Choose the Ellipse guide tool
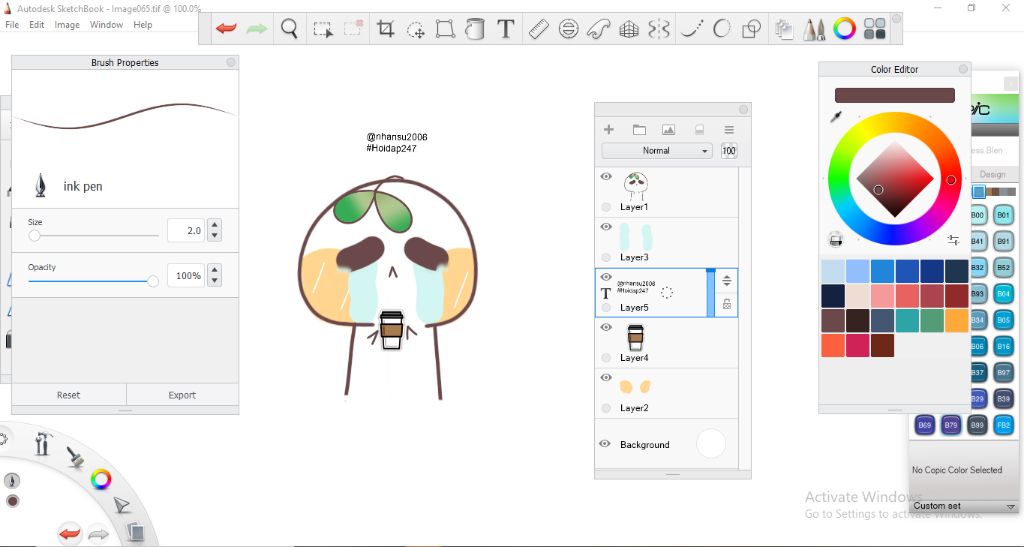1024x547 pixels. [x=568, y=29]
